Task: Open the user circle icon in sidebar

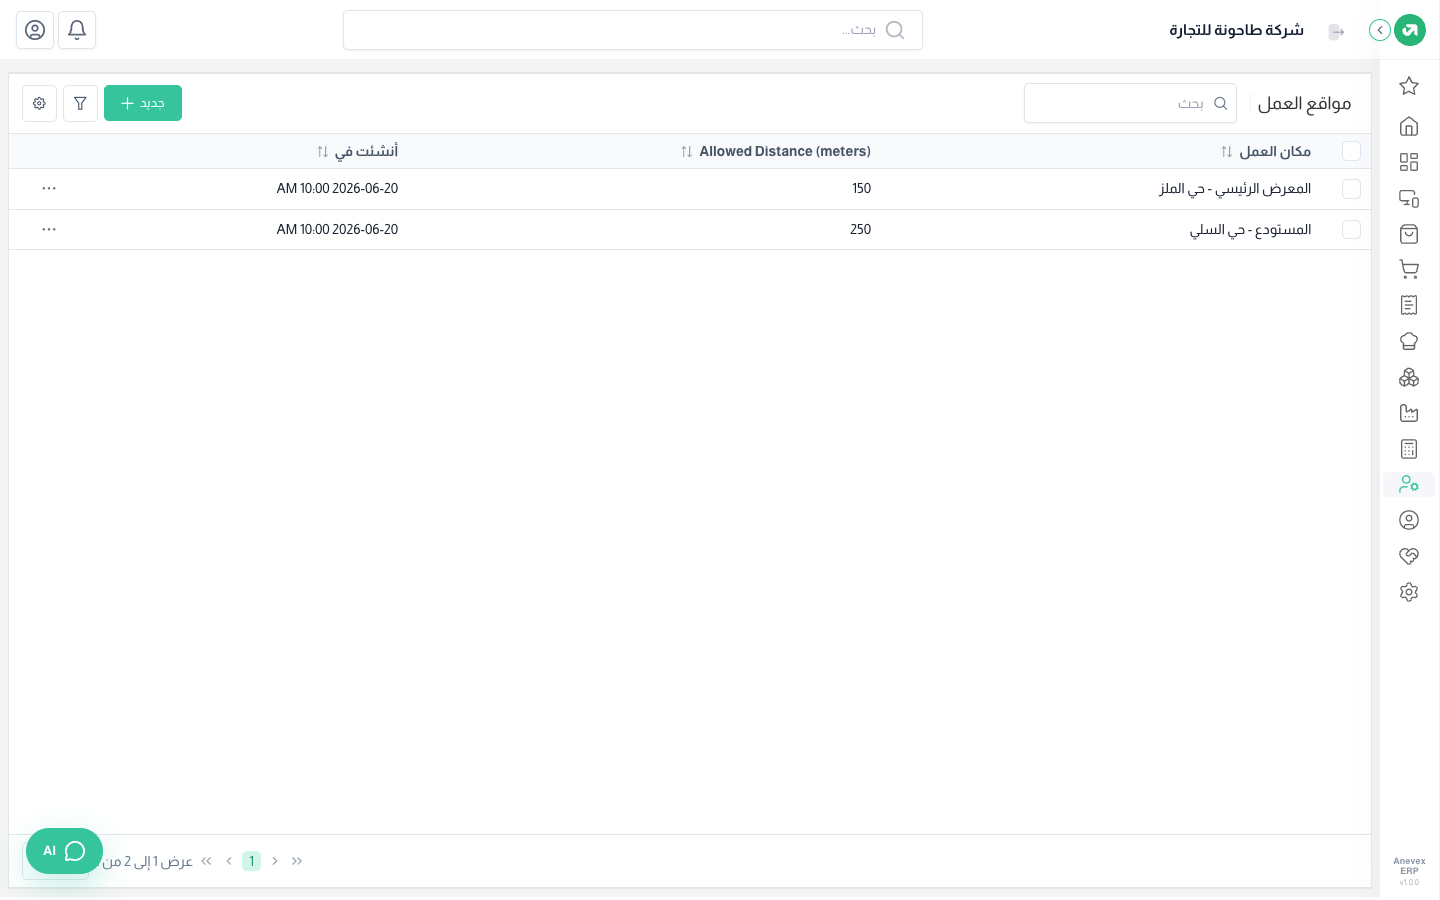Action: [x=1409, y=520]
